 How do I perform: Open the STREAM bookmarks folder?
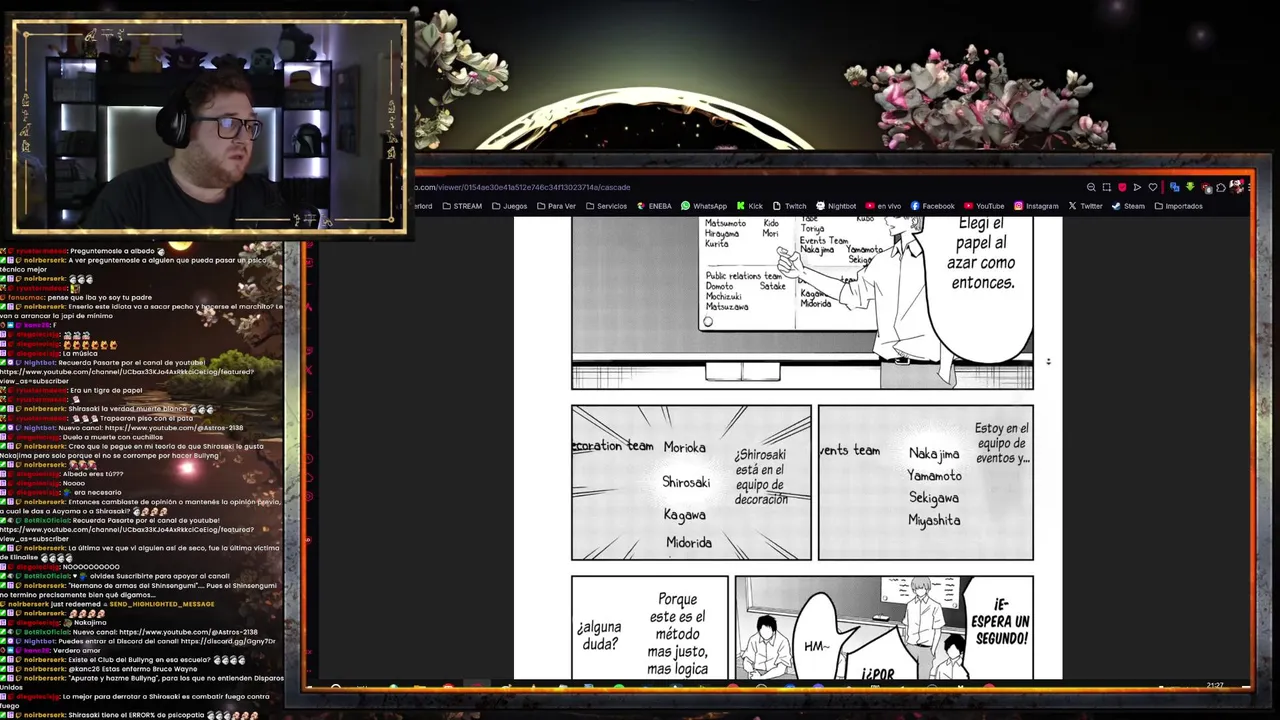[x=461, y=206]
